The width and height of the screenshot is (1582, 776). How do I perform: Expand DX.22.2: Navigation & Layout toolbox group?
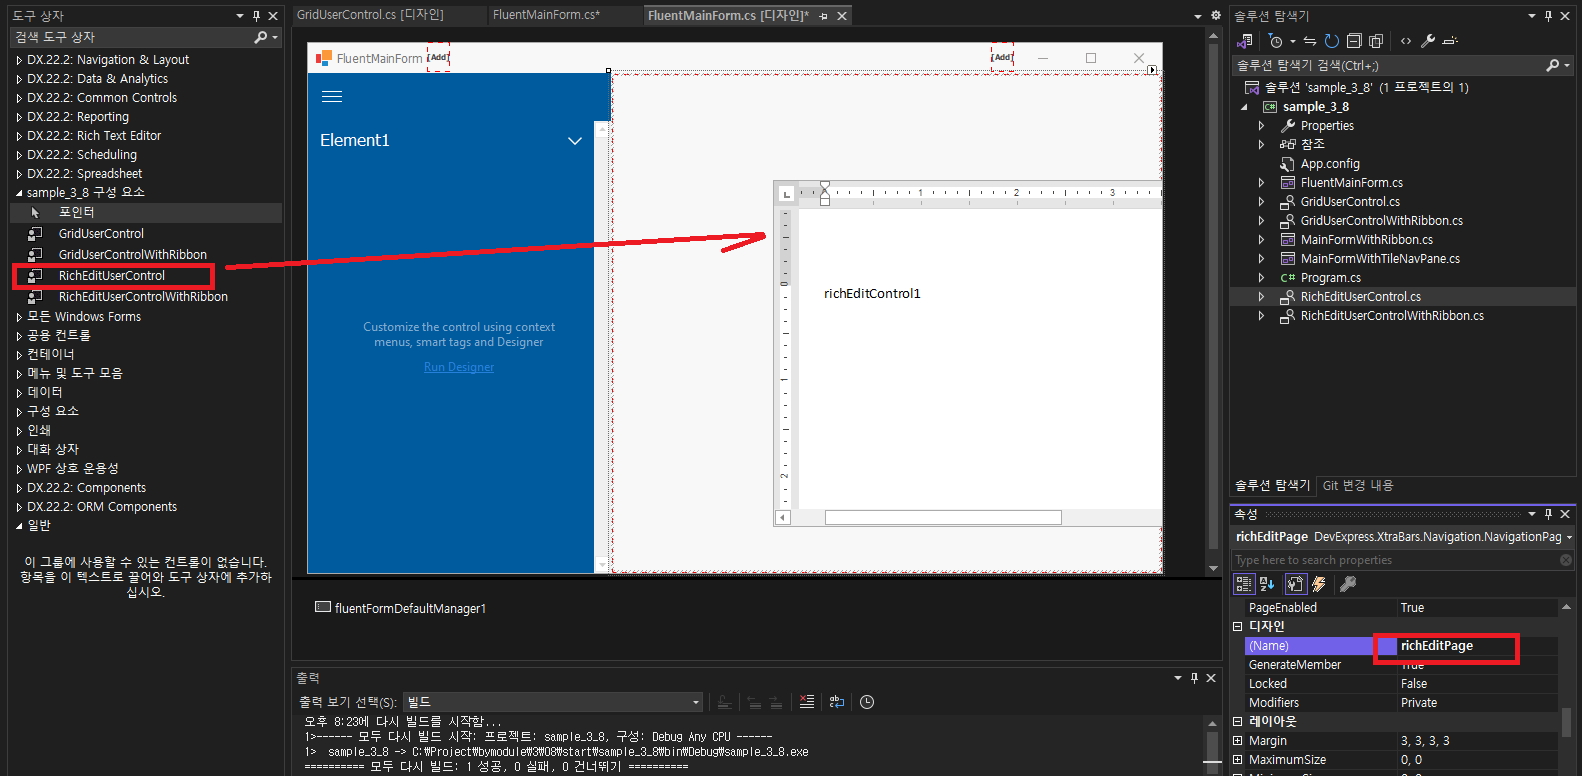coord(19,60)
